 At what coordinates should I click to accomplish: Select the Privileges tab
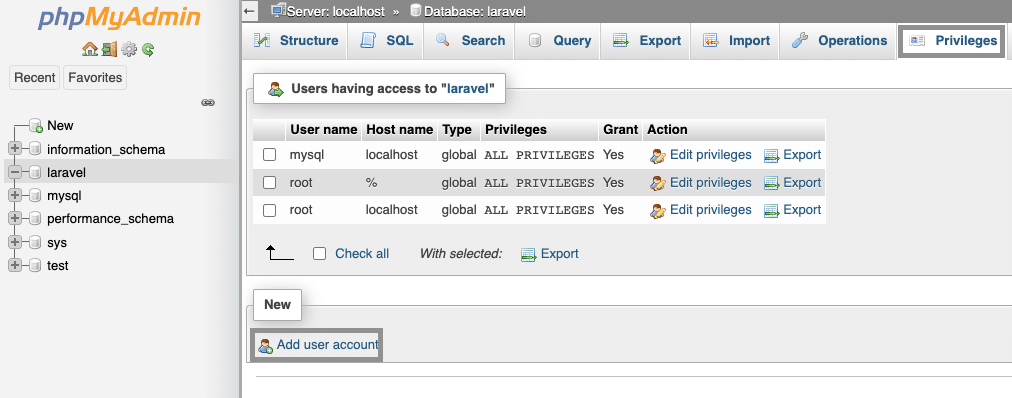point(951,41)
